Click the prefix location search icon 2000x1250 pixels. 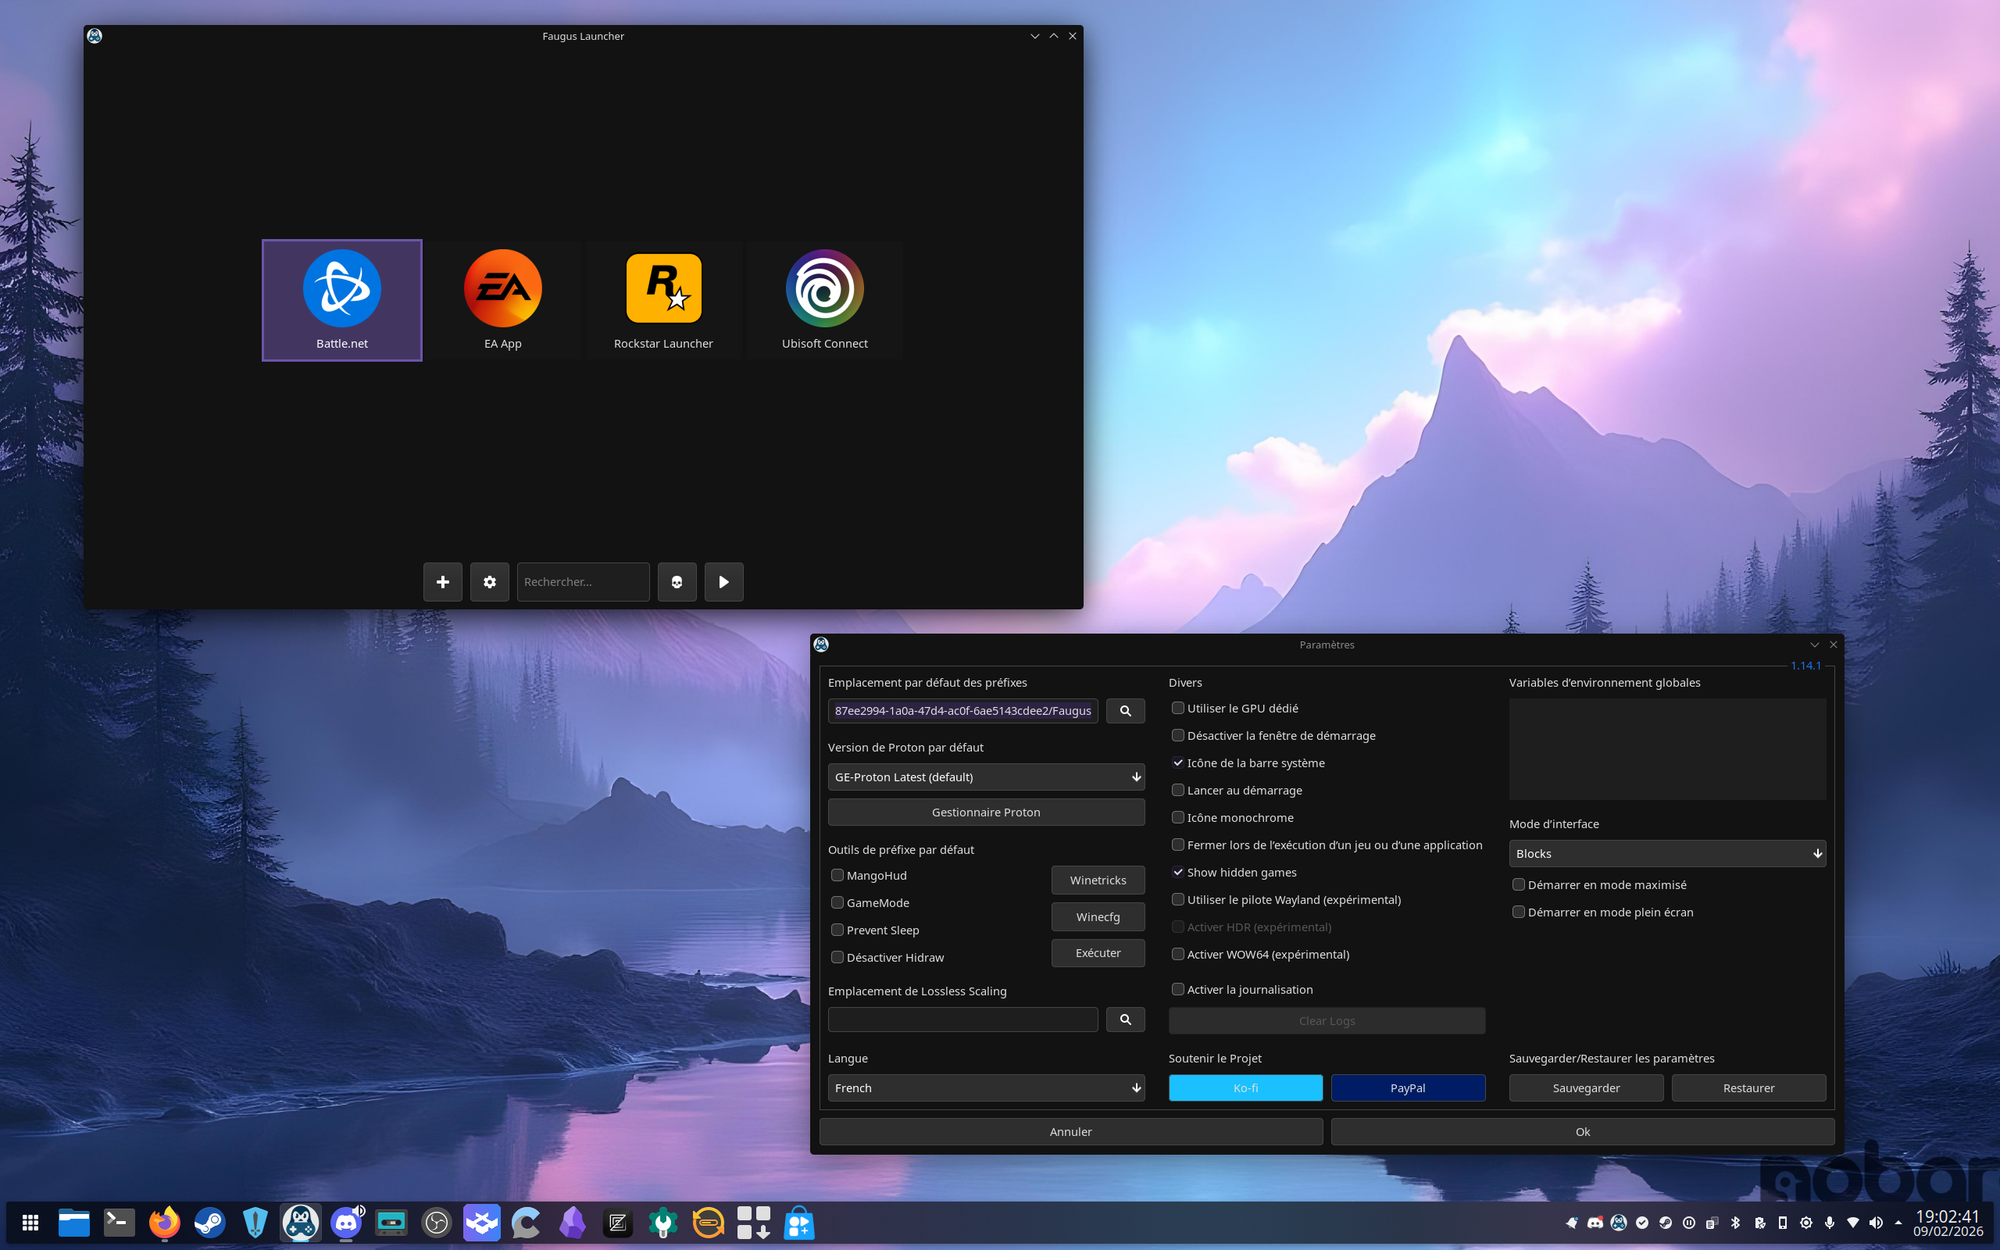pyautogui.click(x=1125, y=711)
